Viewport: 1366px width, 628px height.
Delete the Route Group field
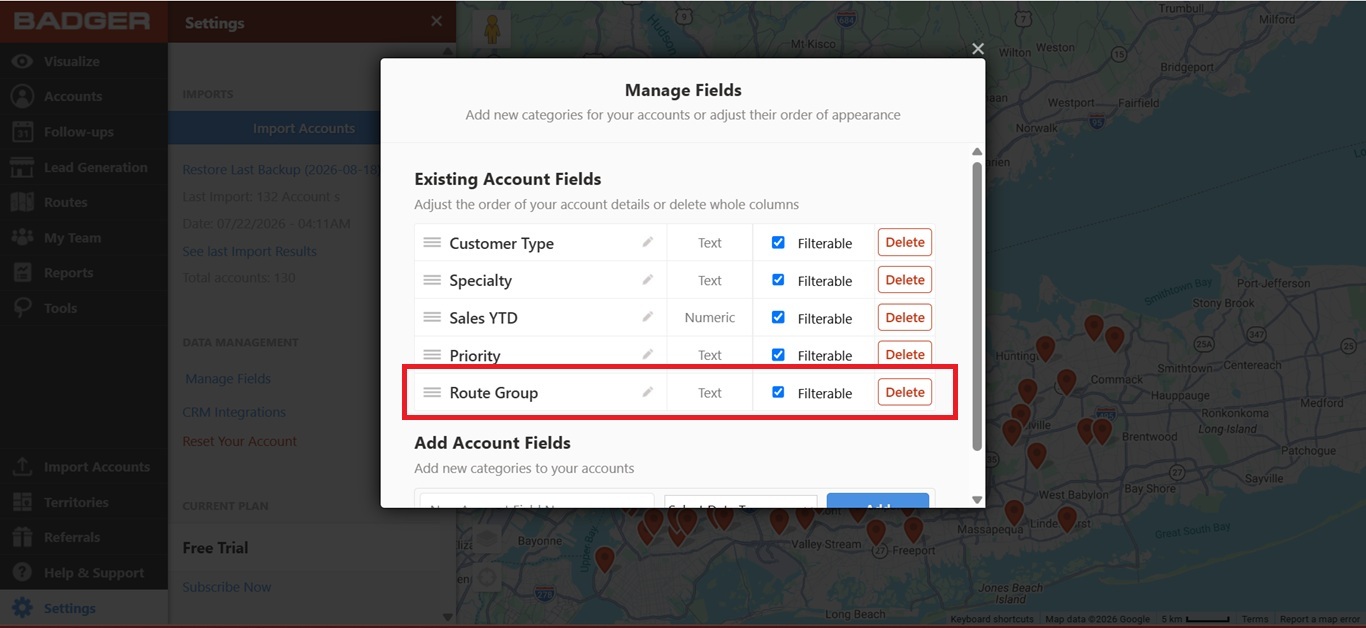coord(905,392)
